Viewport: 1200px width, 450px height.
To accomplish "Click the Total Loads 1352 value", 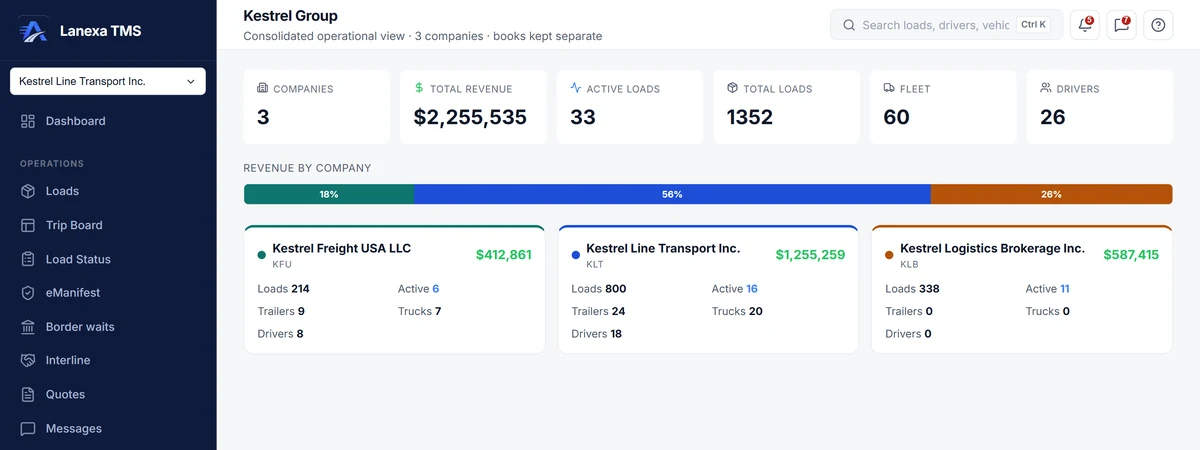I will tap(750, 117).
